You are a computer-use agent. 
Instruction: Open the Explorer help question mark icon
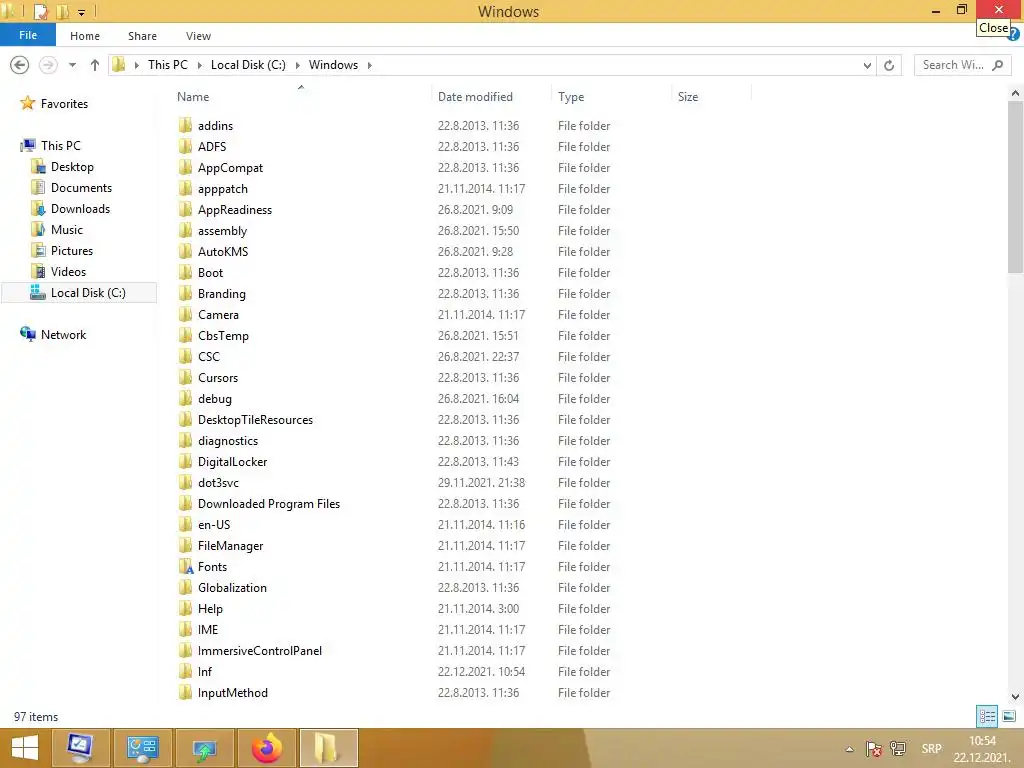coord(1014,34)
